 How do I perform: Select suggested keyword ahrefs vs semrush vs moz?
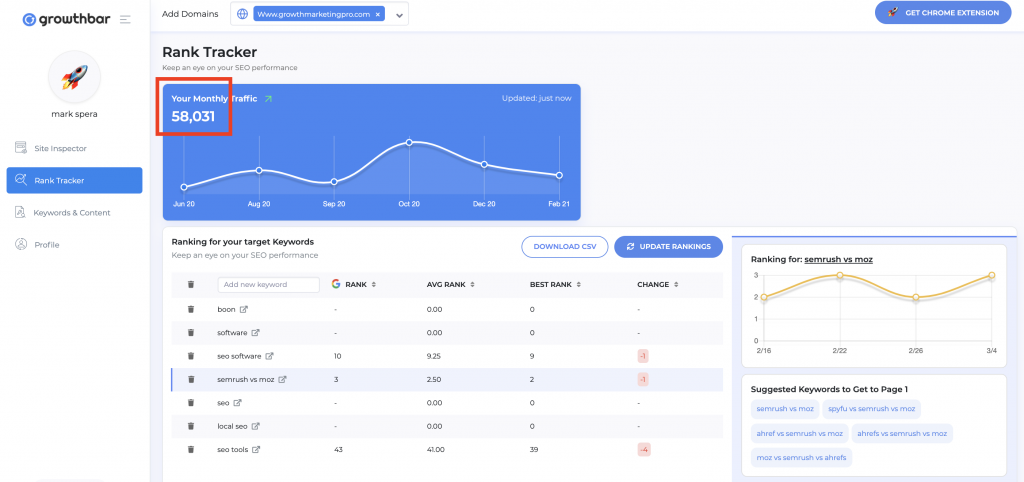902,433
